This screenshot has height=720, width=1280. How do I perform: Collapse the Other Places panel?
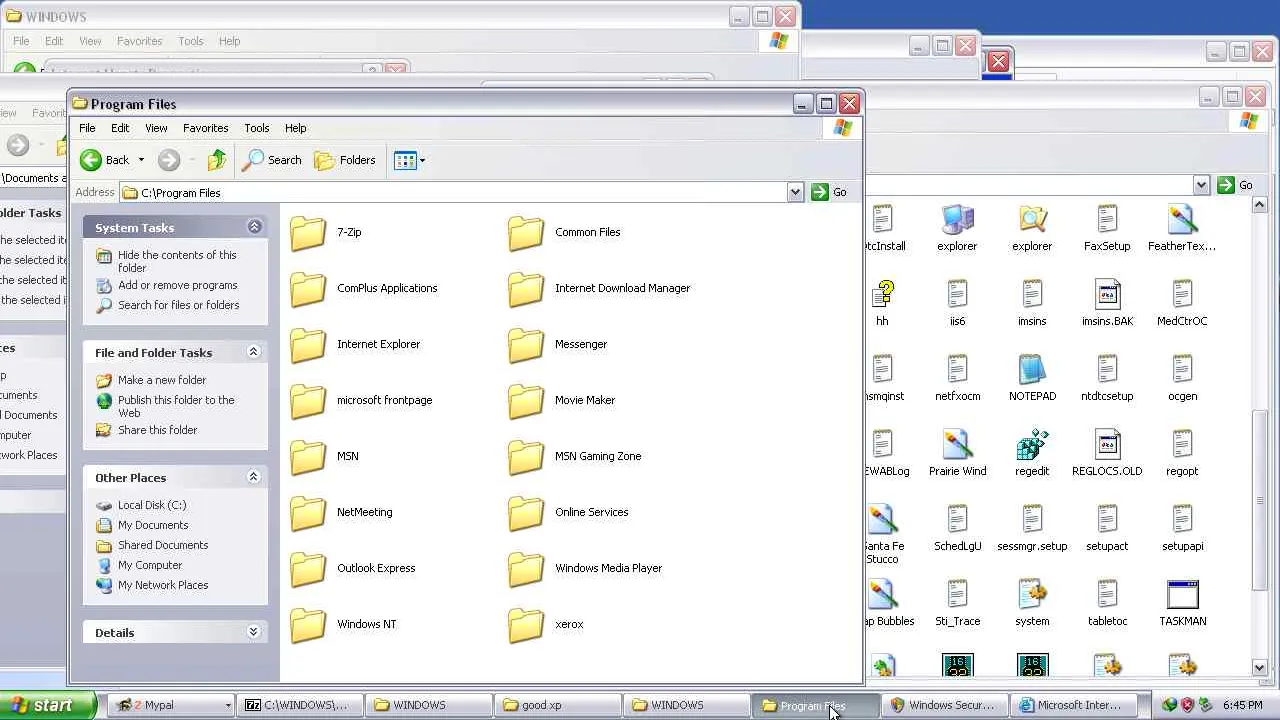click(x=254, y=477)
